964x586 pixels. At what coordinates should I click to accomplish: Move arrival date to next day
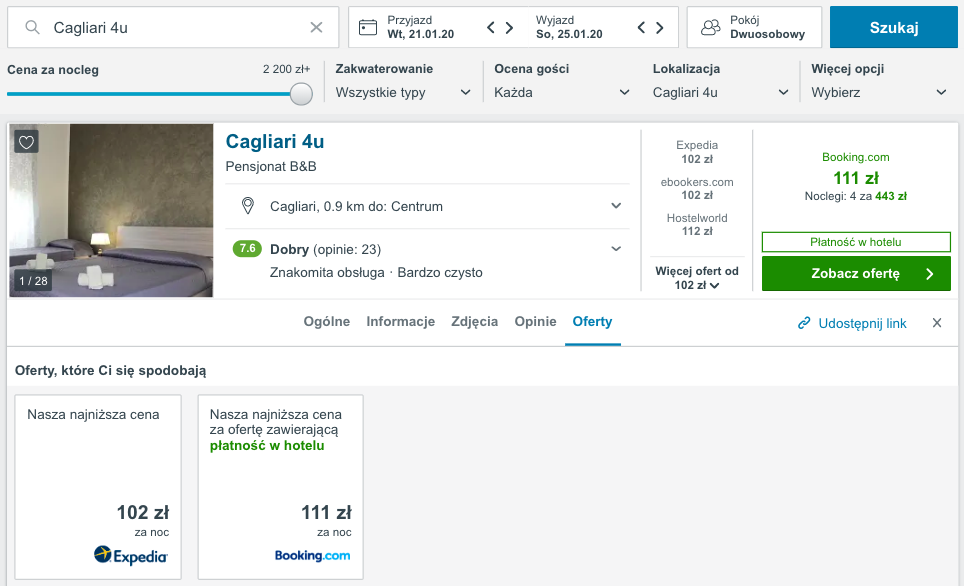tap(509, 27)
